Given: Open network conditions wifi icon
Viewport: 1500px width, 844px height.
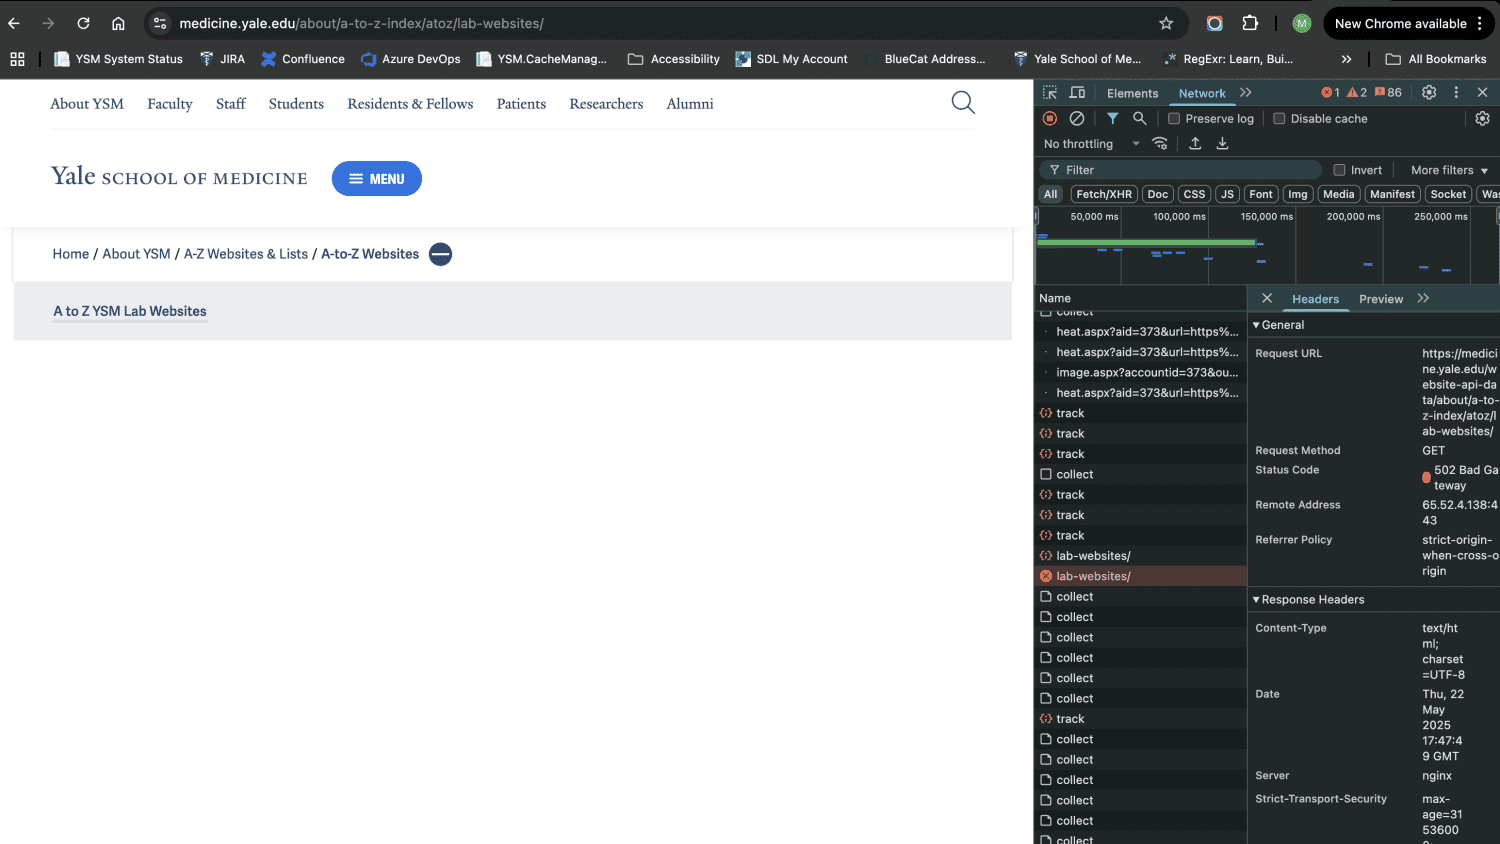Looking at the screenshot, I should 1160,143.
